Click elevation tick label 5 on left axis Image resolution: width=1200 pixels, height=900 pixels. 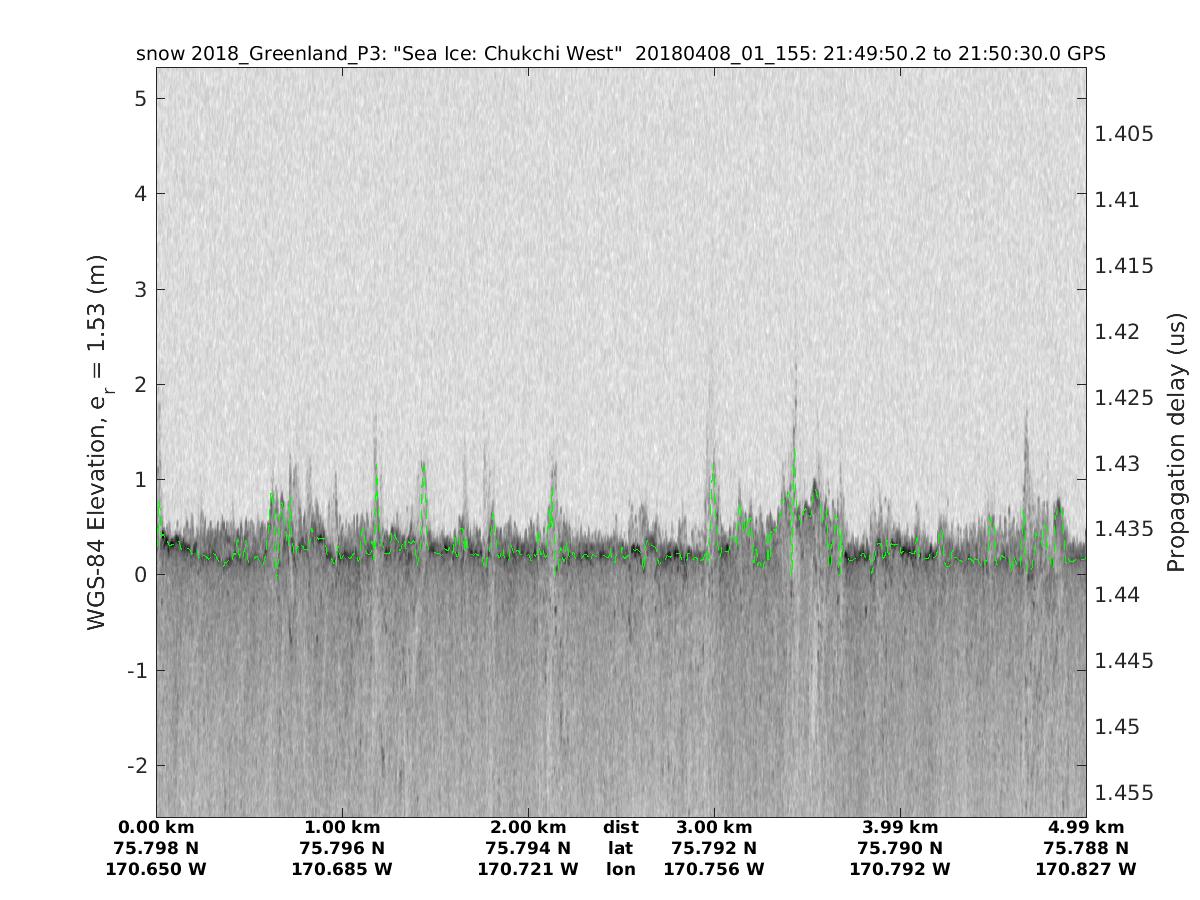(x=142, y=98)
